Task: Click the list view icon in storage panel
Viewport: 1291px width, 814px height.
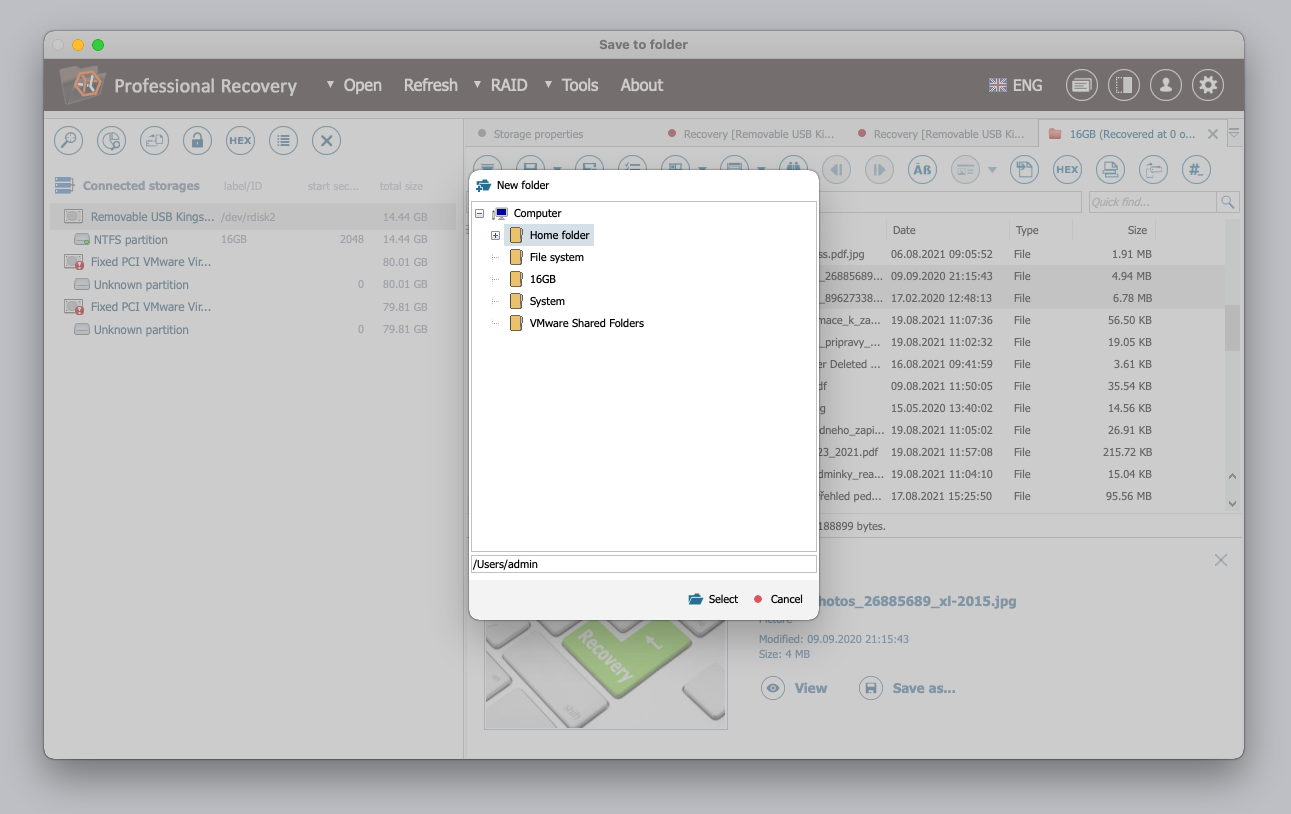Action: point(283,141)
